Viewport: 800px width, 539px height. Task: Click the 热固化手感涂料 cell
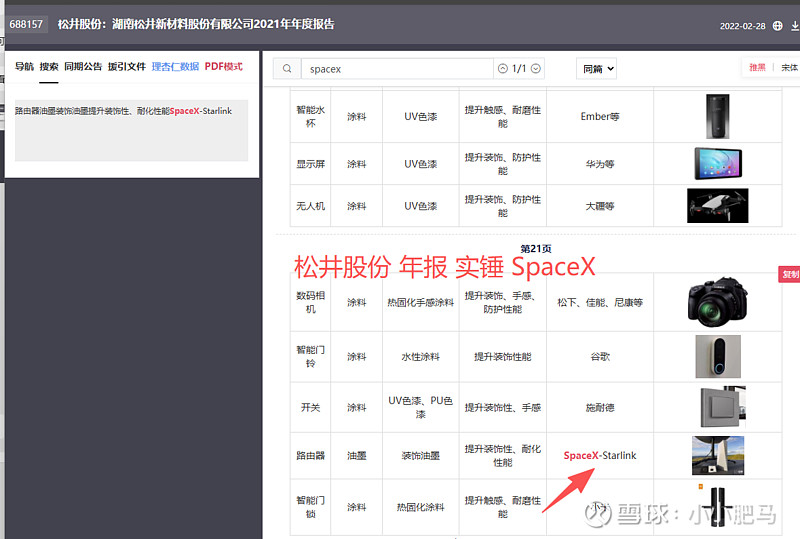tap(420, 302)
